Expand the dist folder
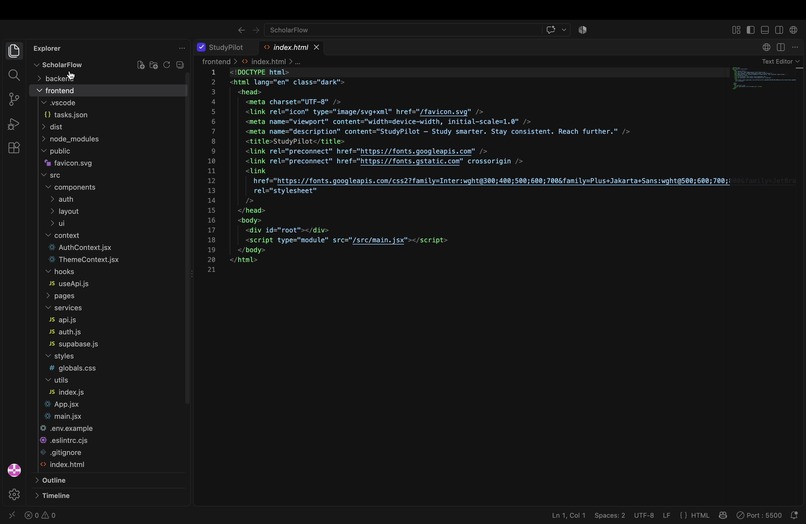Viewport: 806px width, 524px height. pos(108,127)
